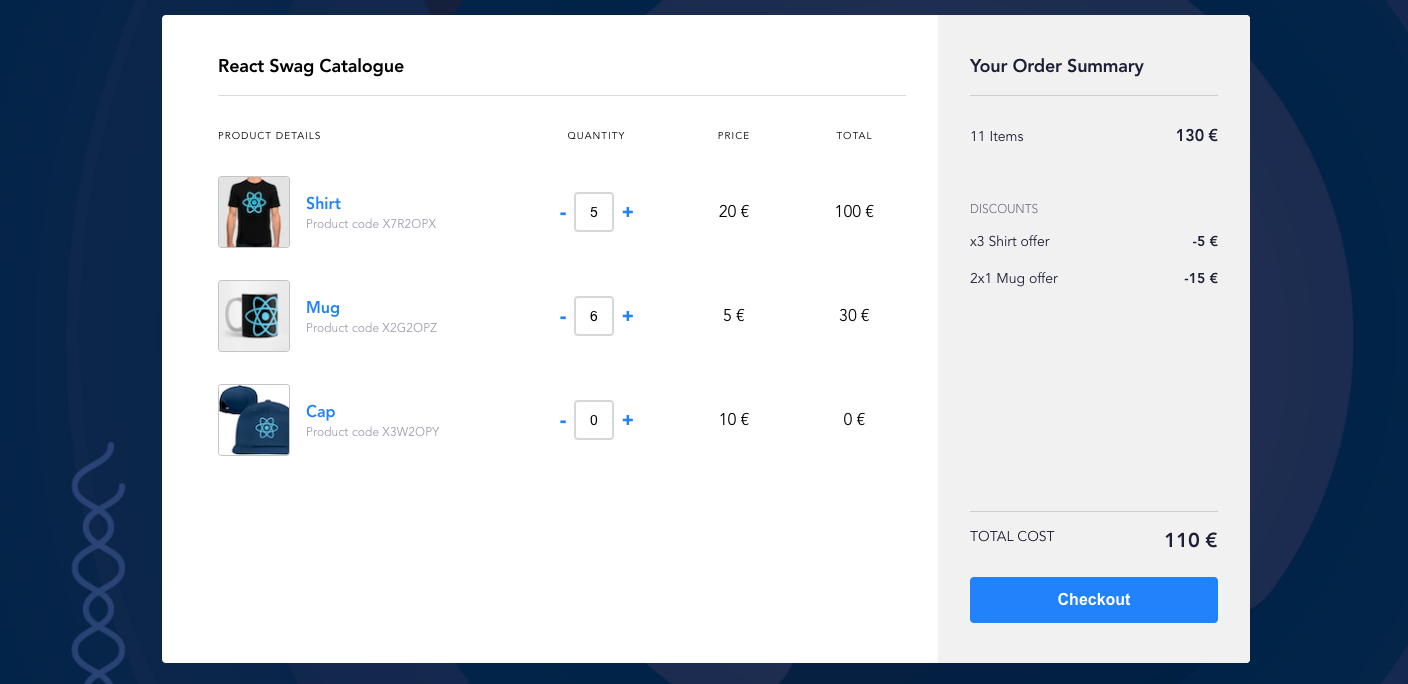Click the Mug quantity input field

point(594,316)
